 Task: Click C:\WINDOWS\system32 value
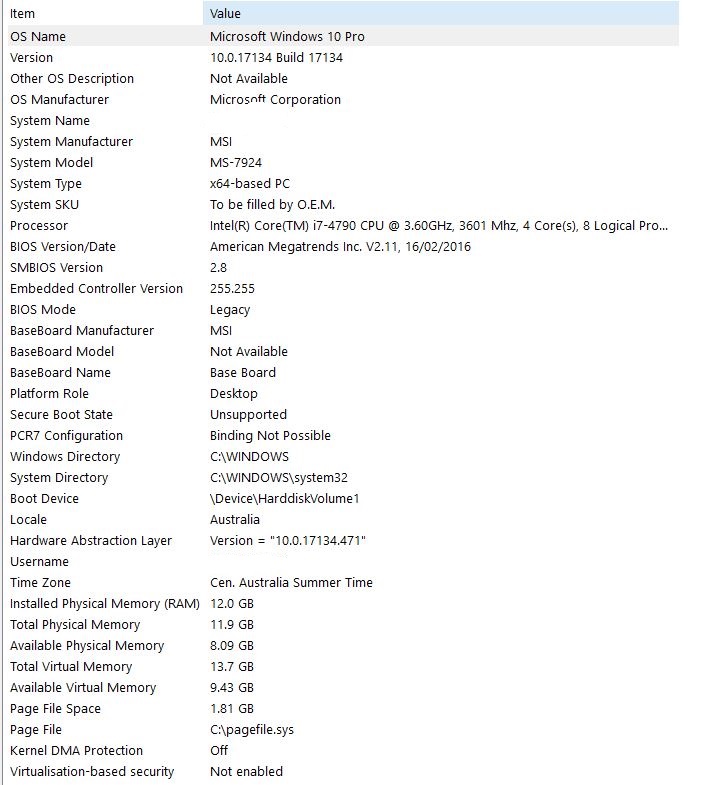click(x=279, y=478)
